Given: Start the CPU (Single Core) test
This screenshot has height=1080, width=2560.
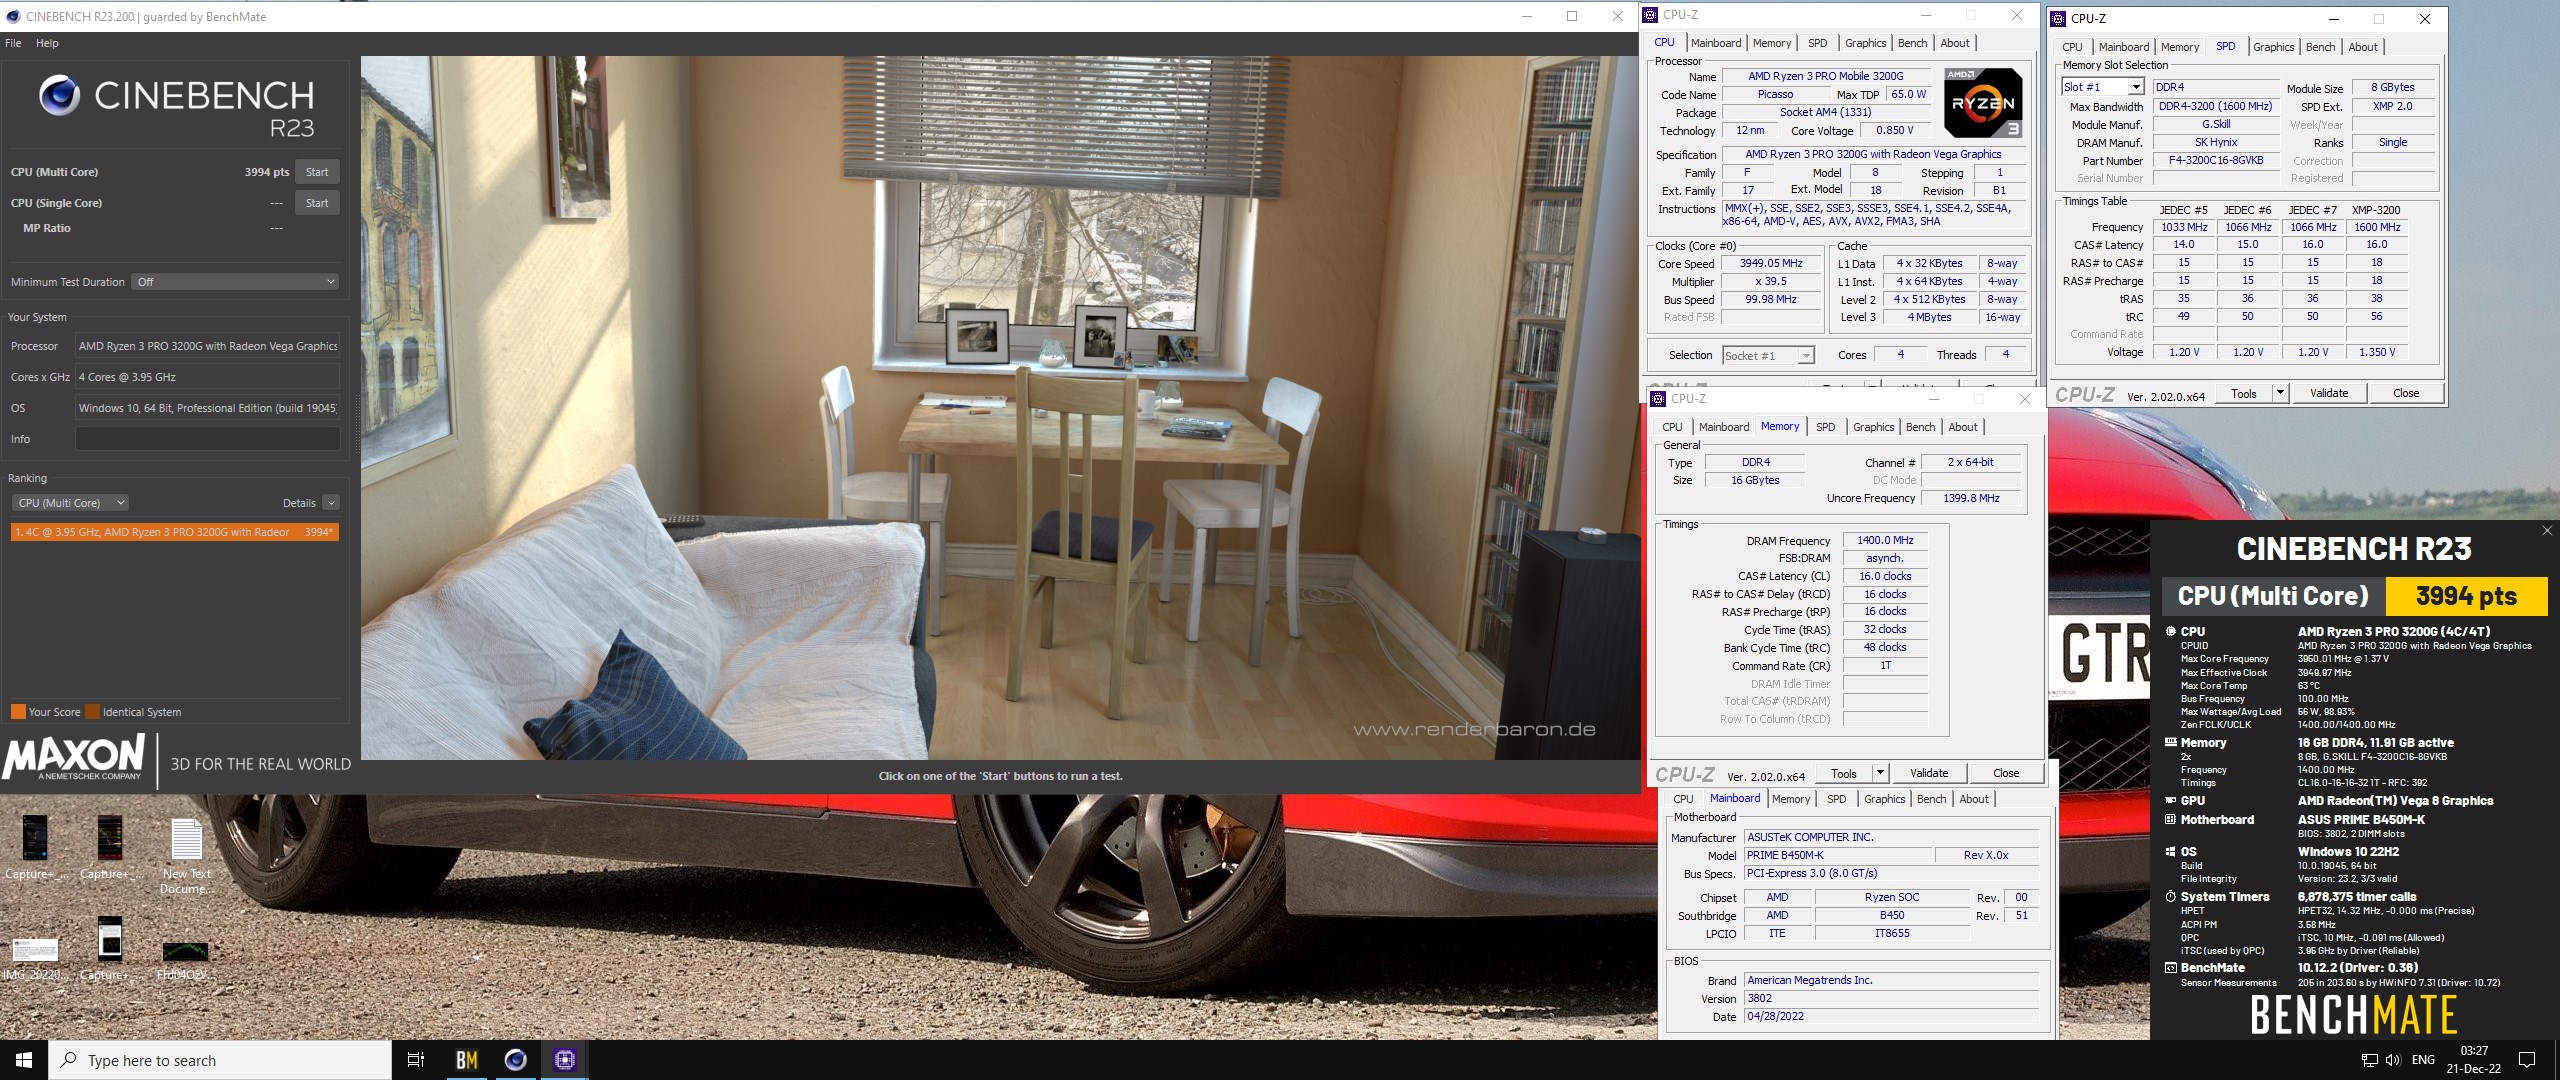Looking at the screenshot, I should (317, 203).
